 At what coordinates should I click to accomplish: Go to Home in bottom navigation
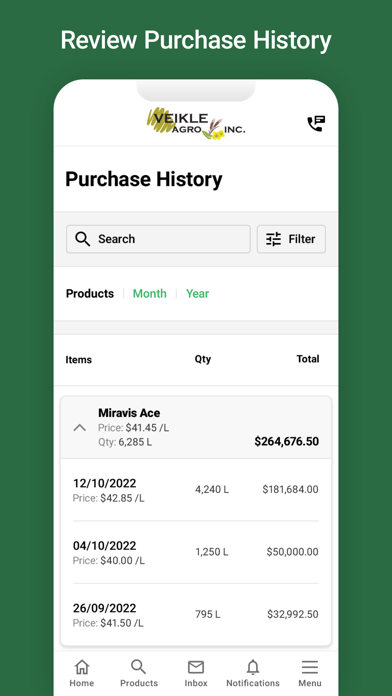(82, 673)
